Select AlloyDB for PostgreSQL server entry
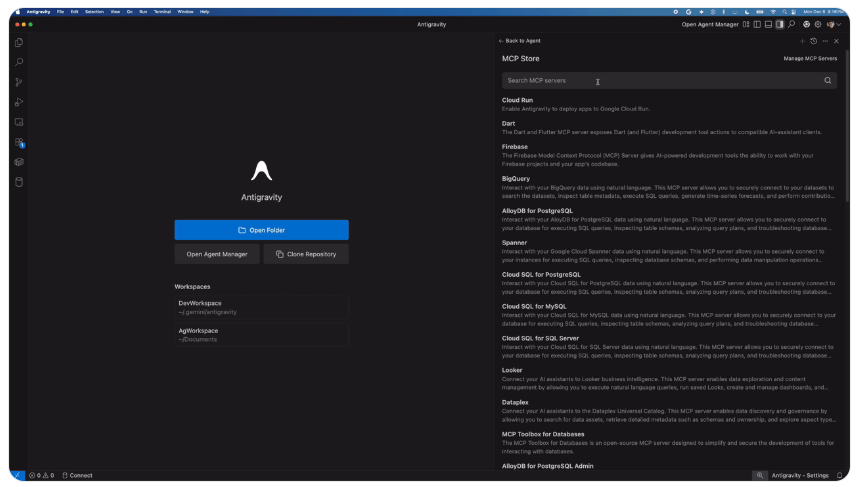 (x=669, y=219)
